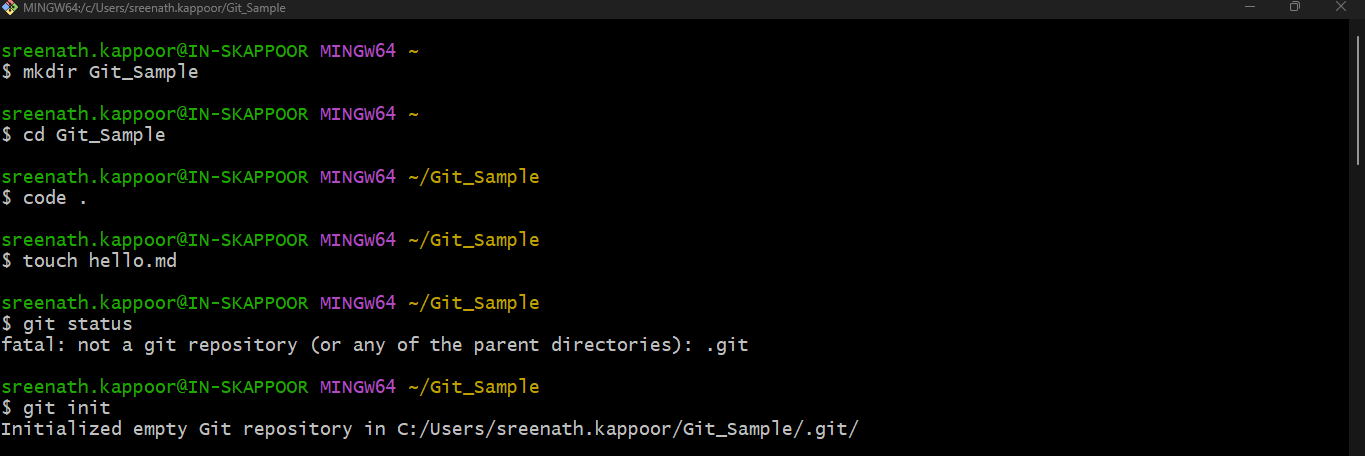Click the 'git status' command line

(77, 324)
